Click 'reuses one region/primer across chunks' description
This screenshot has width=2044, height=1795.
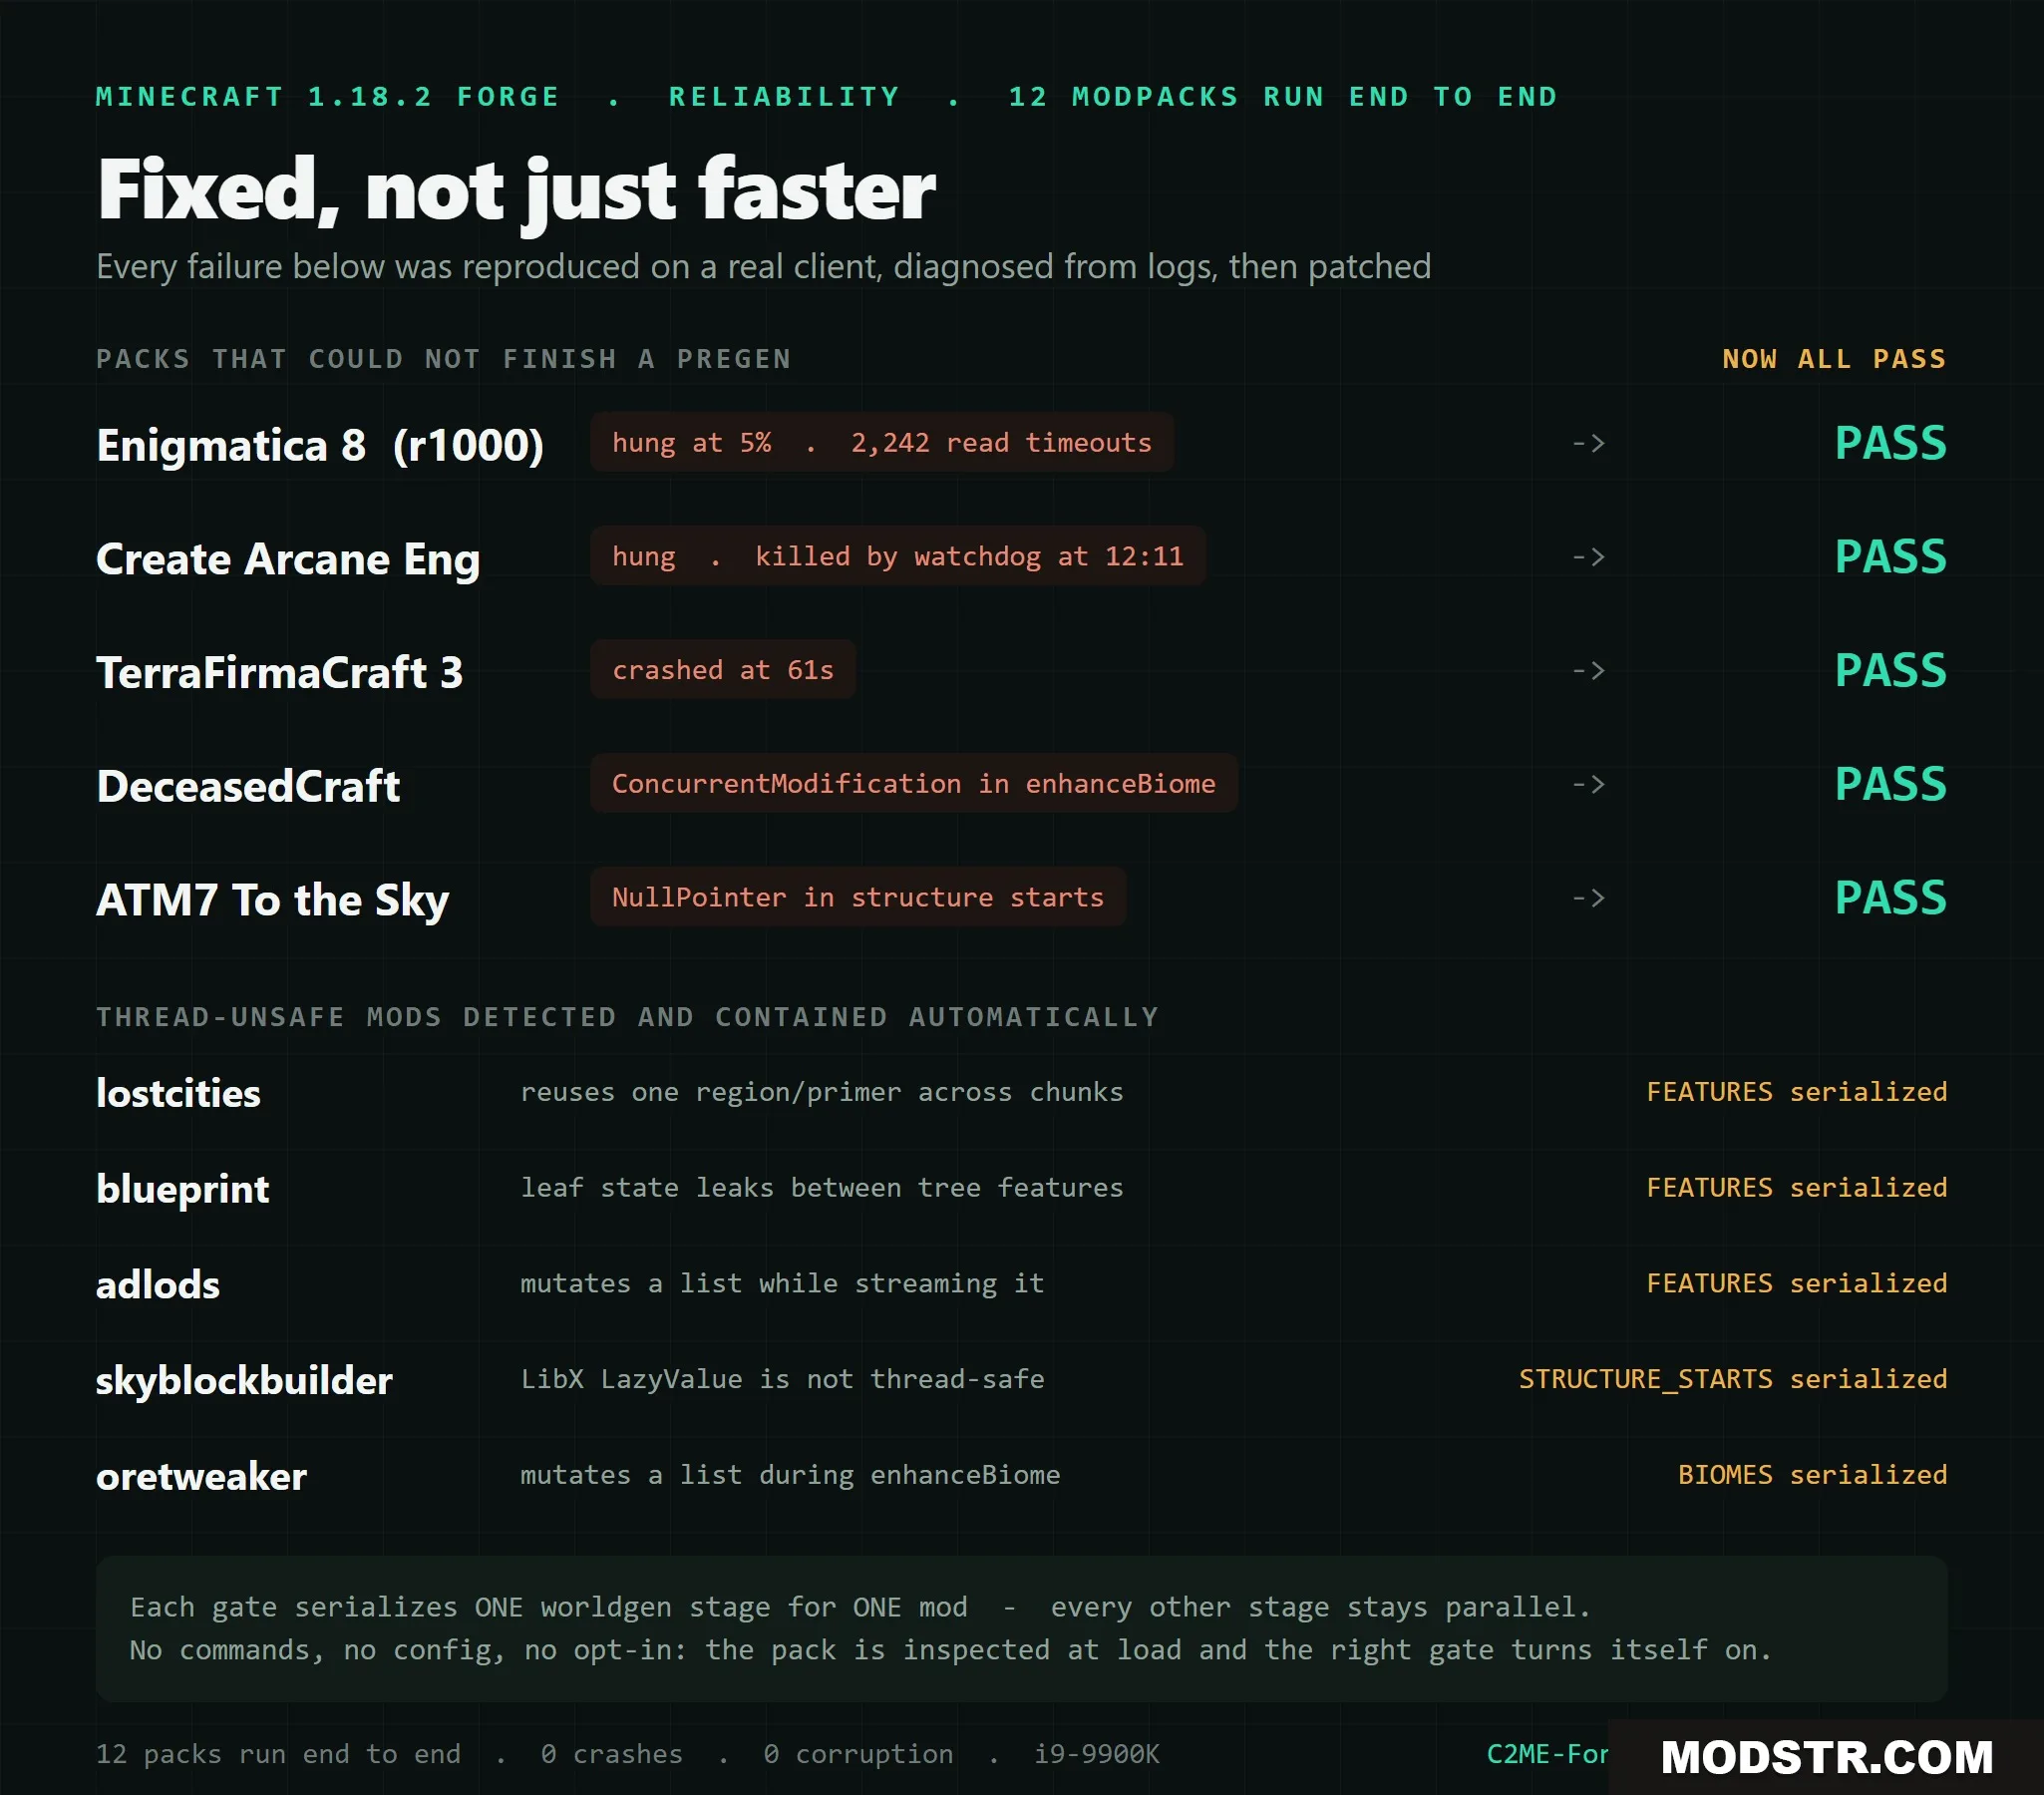point(821,1092)
